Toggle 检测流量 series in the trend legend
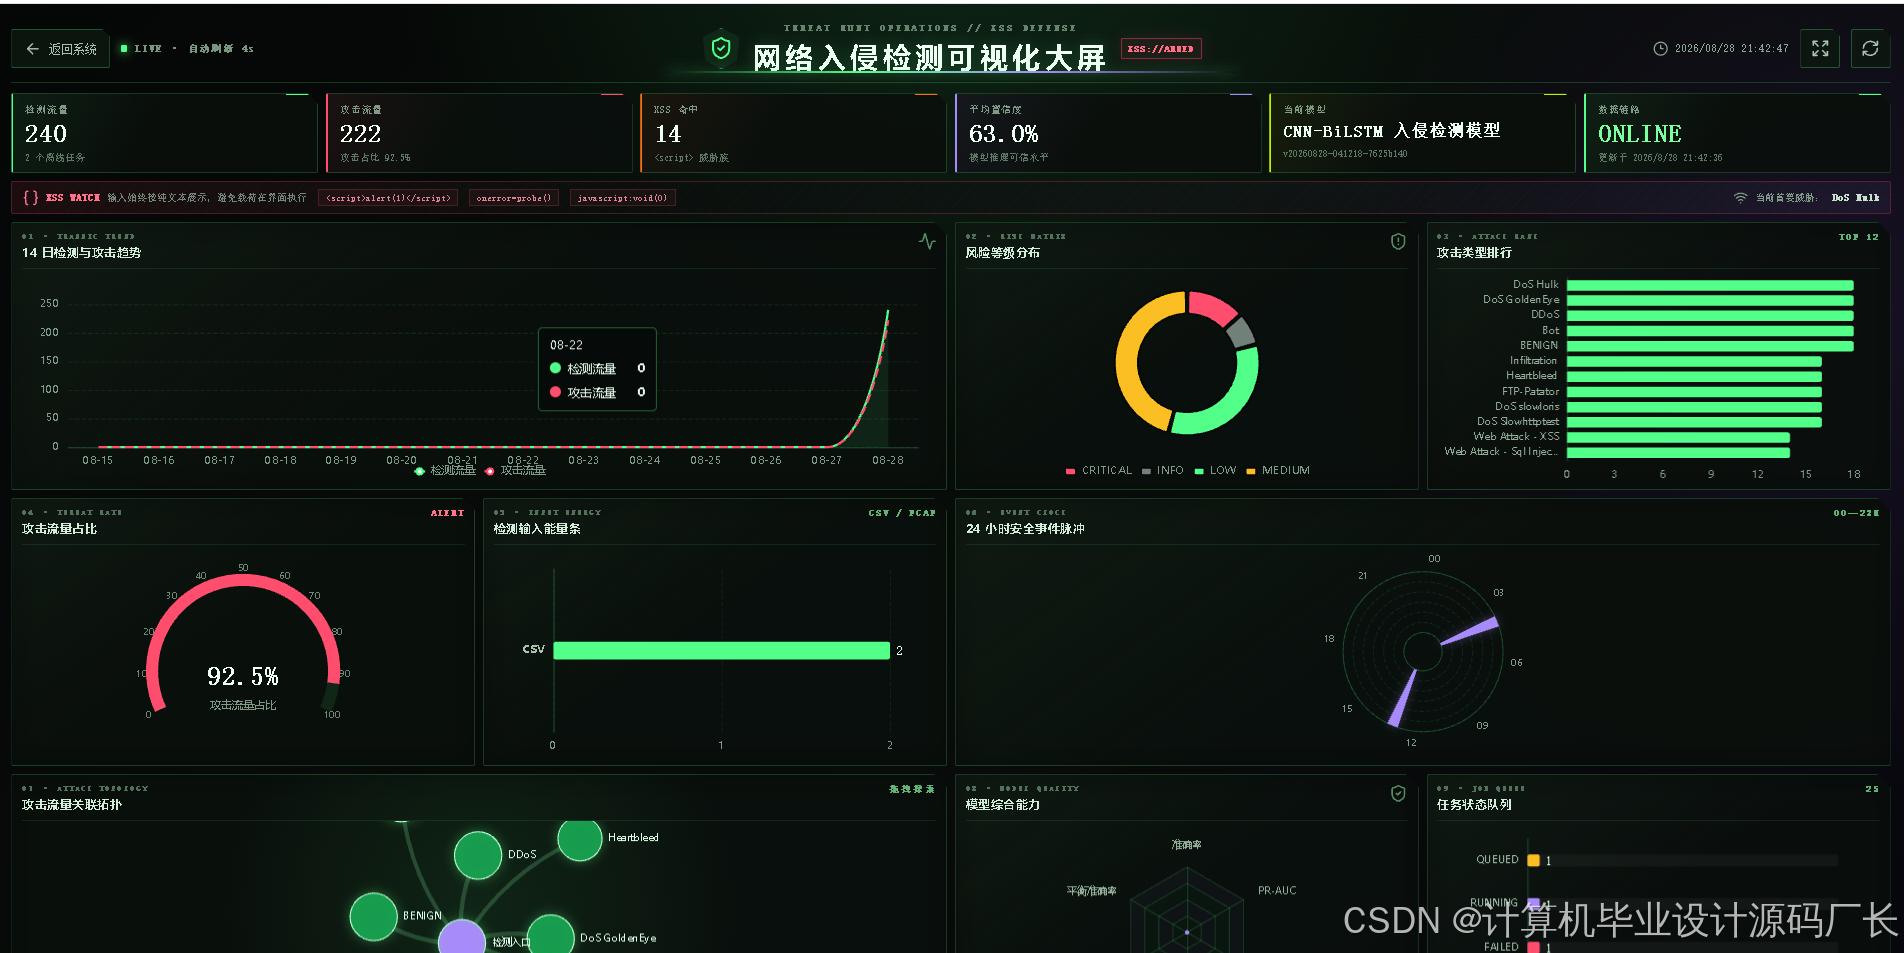 coord(446,470)
